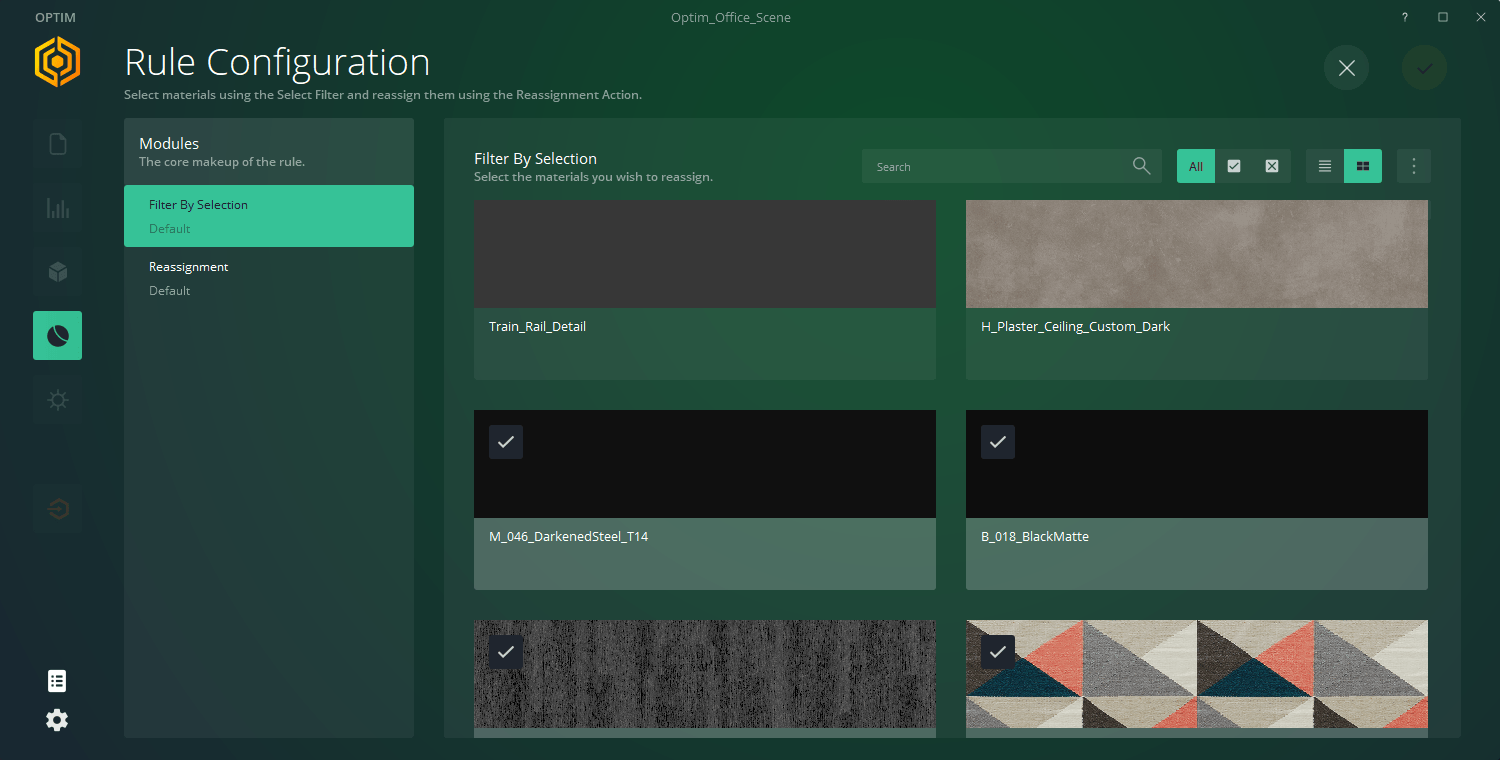
Task: Open the three-dot overflow menu
Action: click(1413, 166)
